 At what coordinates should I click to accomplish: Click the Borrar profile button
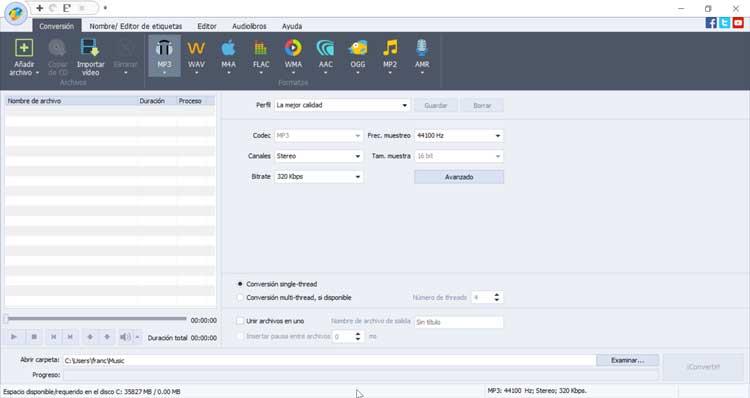point(482,105)
